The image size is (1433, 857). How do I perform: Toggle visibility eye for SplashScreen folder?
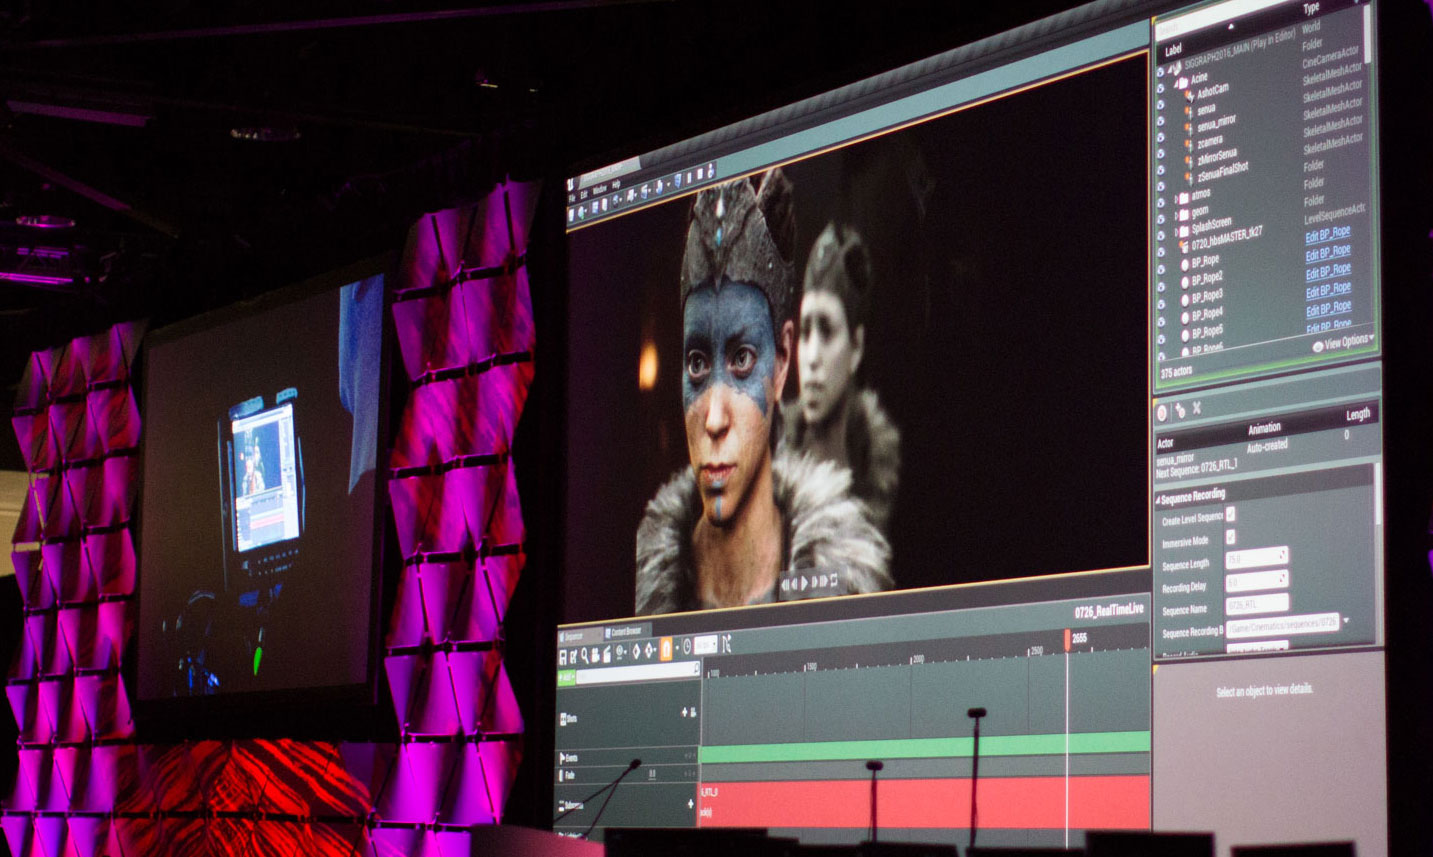pos(1161,235)
